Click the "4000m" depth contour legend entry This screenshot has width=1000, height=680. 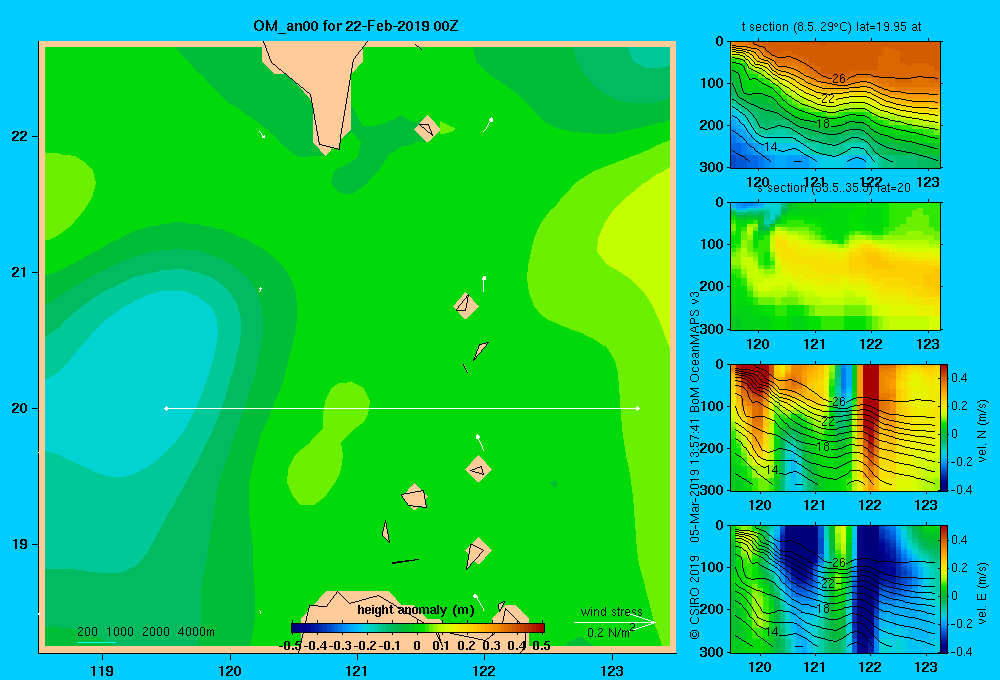(x=196, y=632)
